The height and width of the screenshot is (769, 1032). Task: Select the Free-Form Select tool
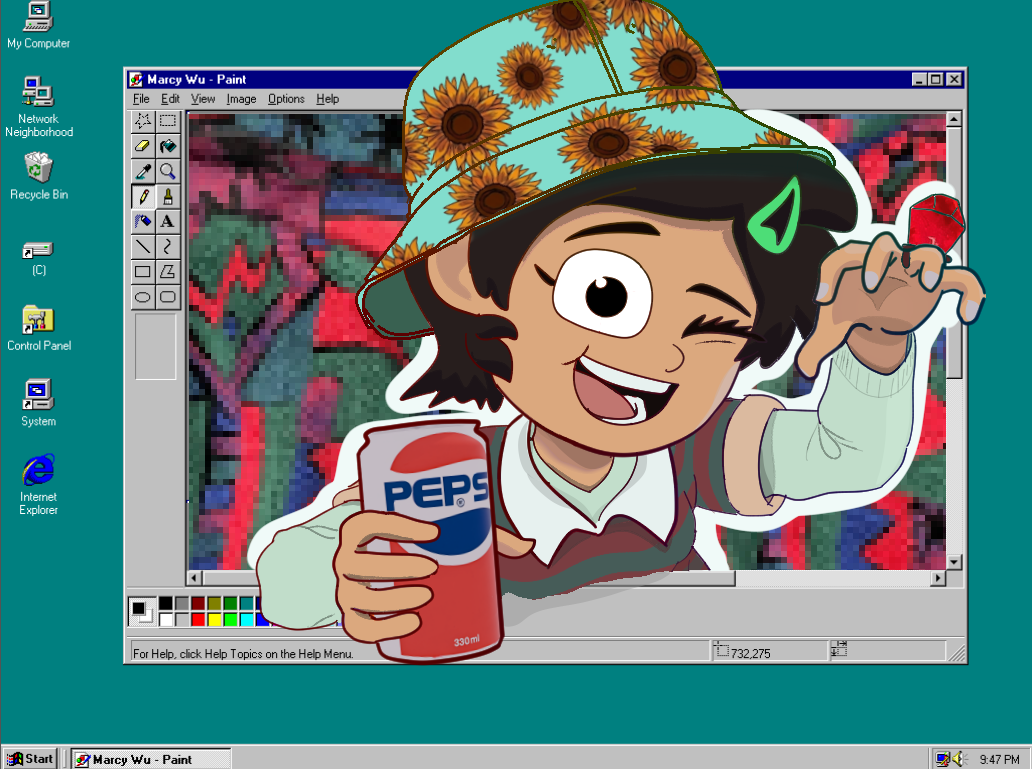(x=143, y=121)
